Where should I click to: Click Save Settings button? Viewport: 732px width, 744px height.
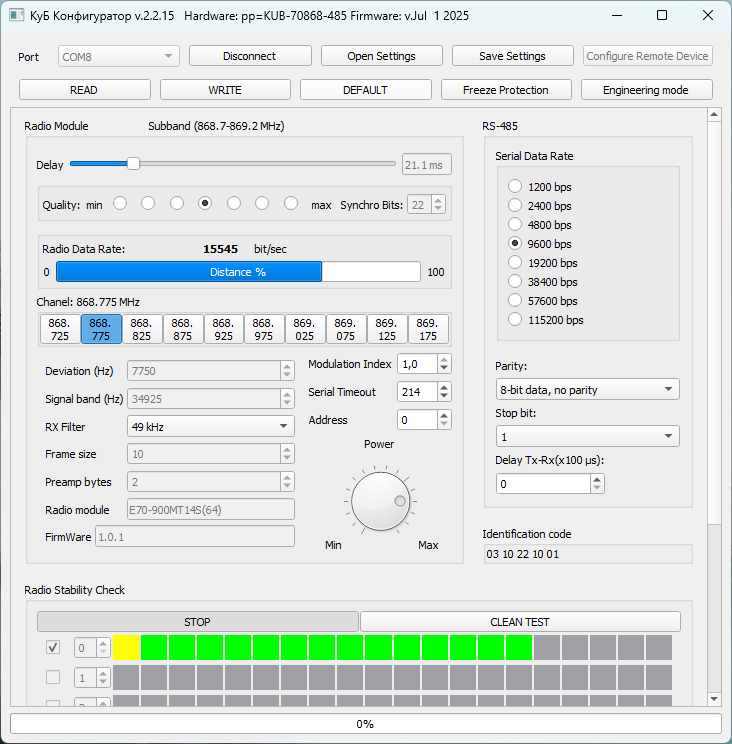[512, 56]
